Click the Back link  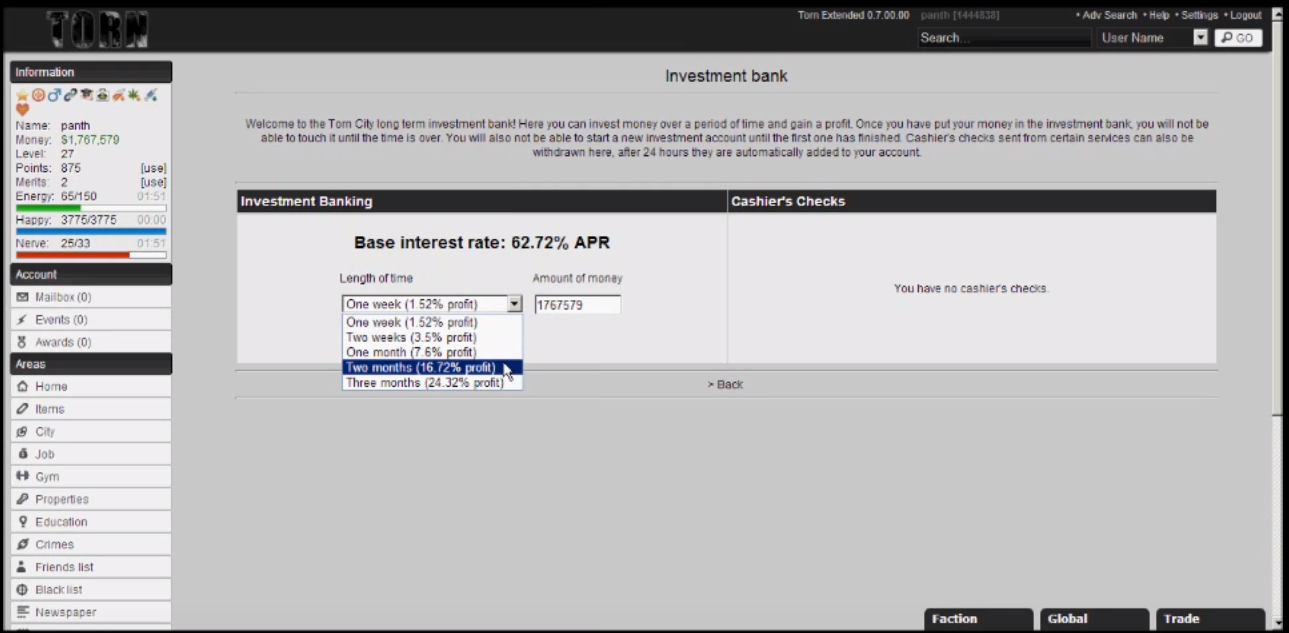(726, 385)
